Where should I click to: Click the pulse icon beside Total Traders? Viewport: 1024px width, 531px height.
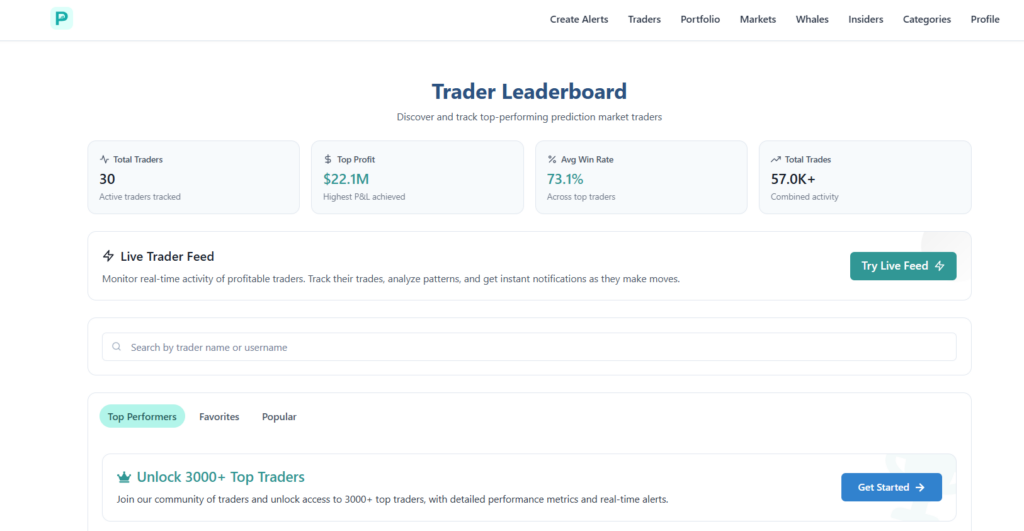click(104, 159)
